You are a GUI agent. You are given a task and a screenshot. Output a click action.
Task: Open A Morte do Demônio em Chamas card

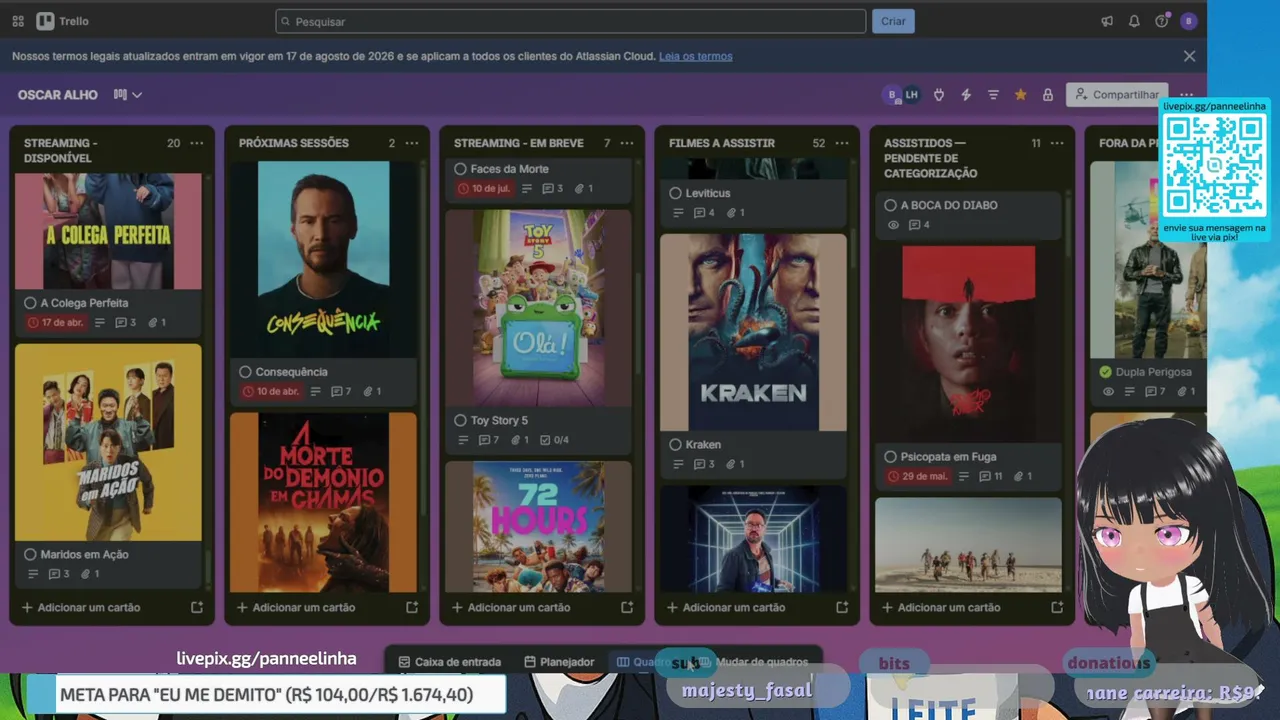coord(323,502)
